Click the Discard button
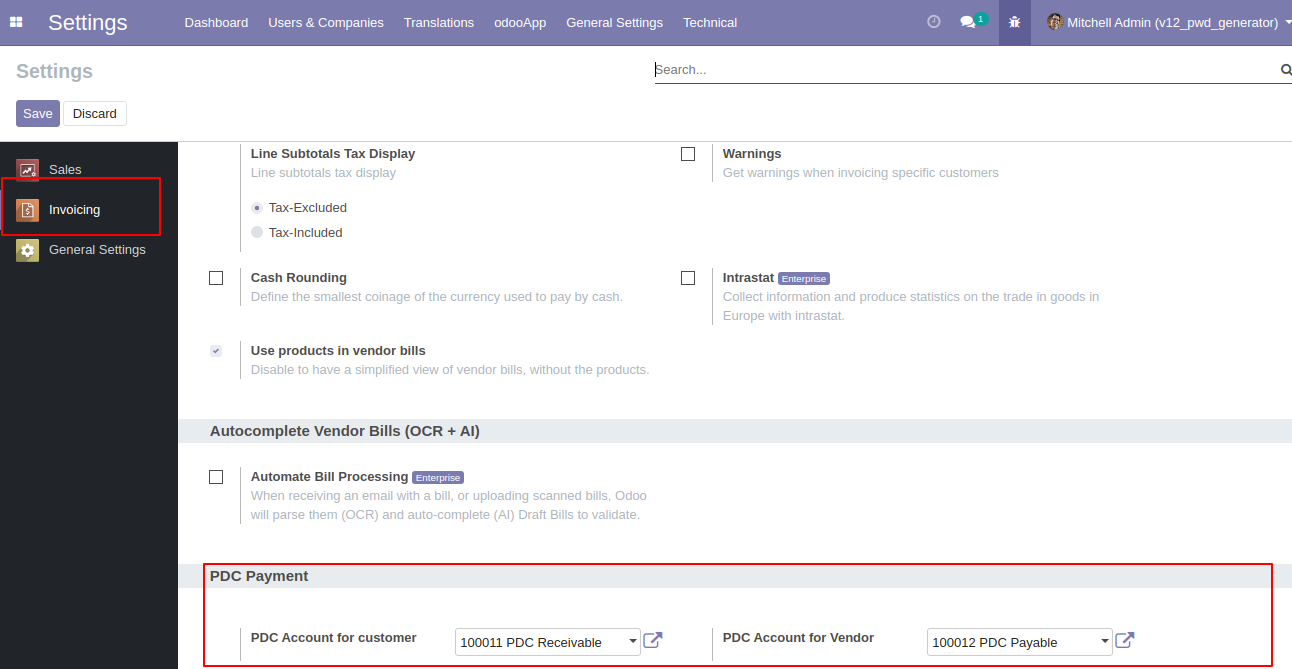 click(95, 113)
